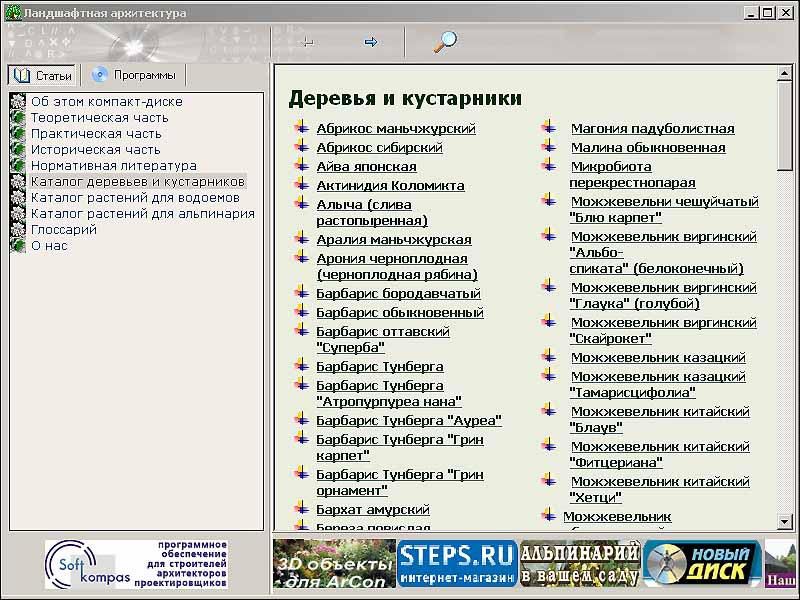800x600 pixels.
Task: Open the Бархат амурский article link
Action: pyautogui.click(x=372, y=509)
